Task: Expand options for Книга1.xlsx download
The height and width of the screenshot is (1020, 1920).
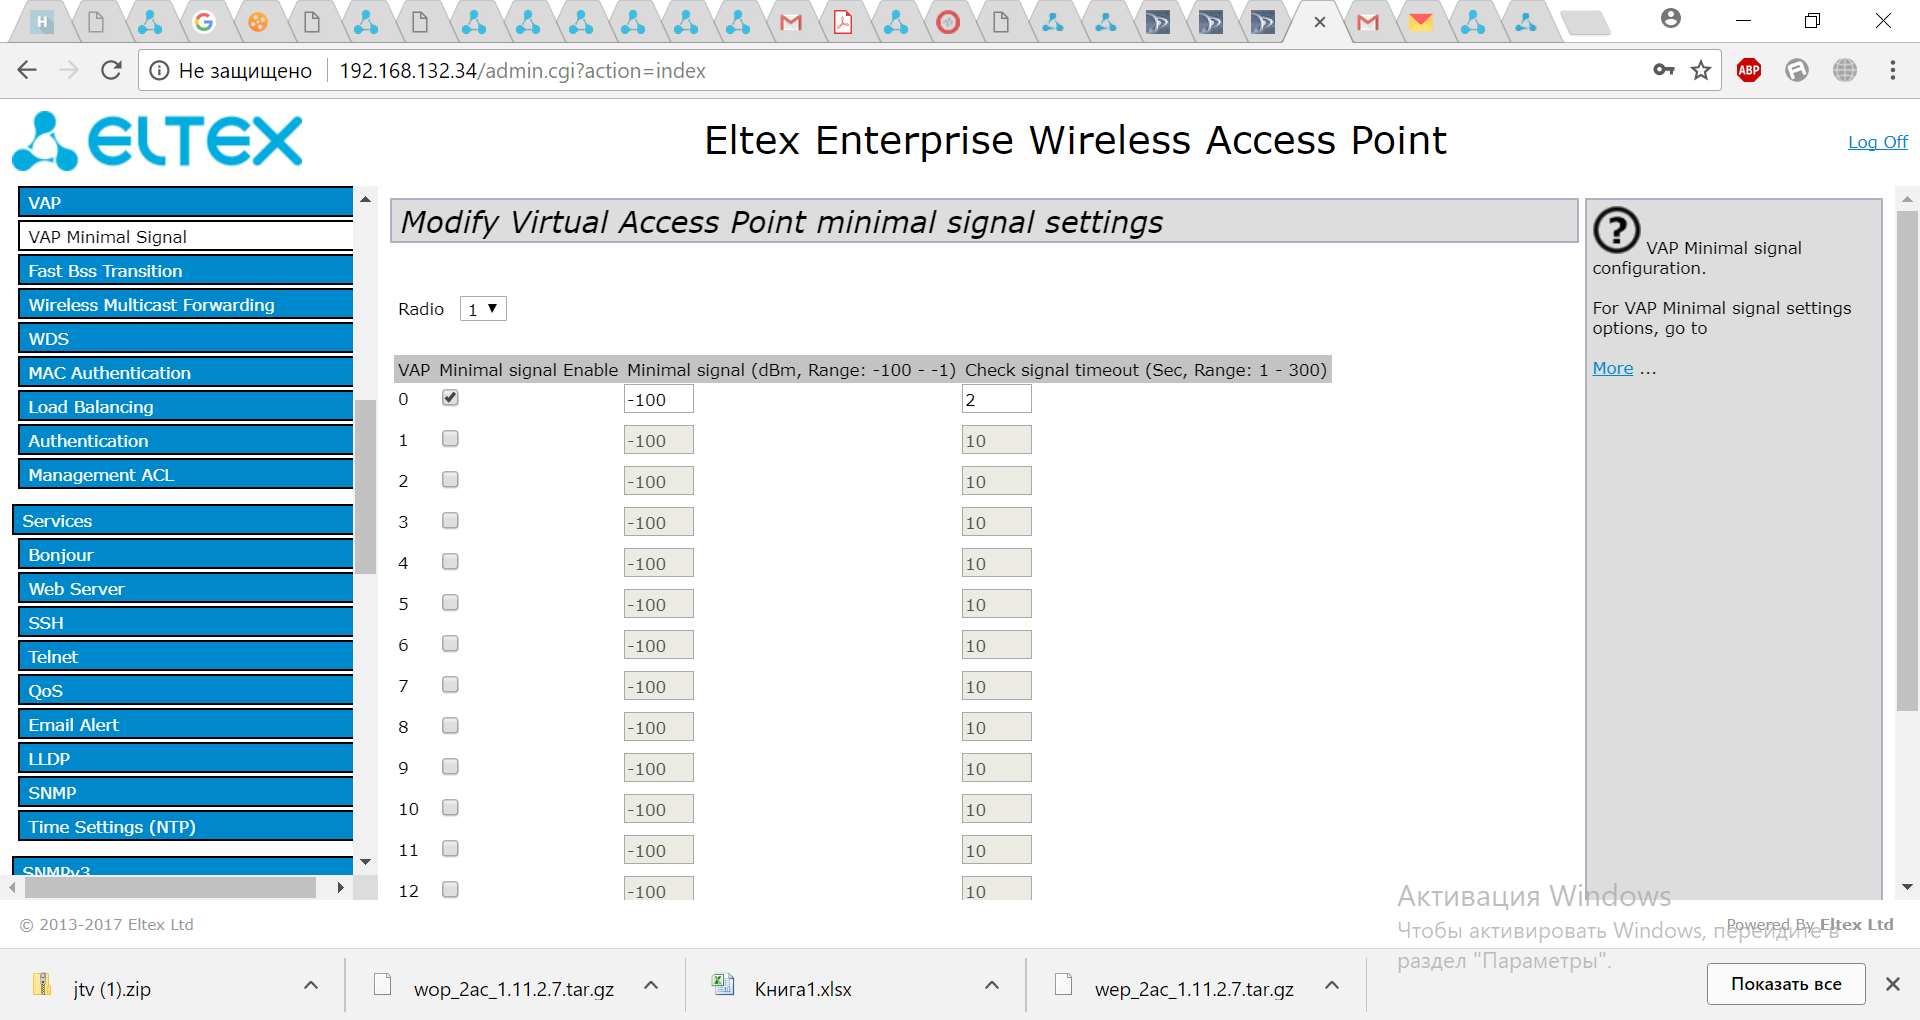Action: 992,986
